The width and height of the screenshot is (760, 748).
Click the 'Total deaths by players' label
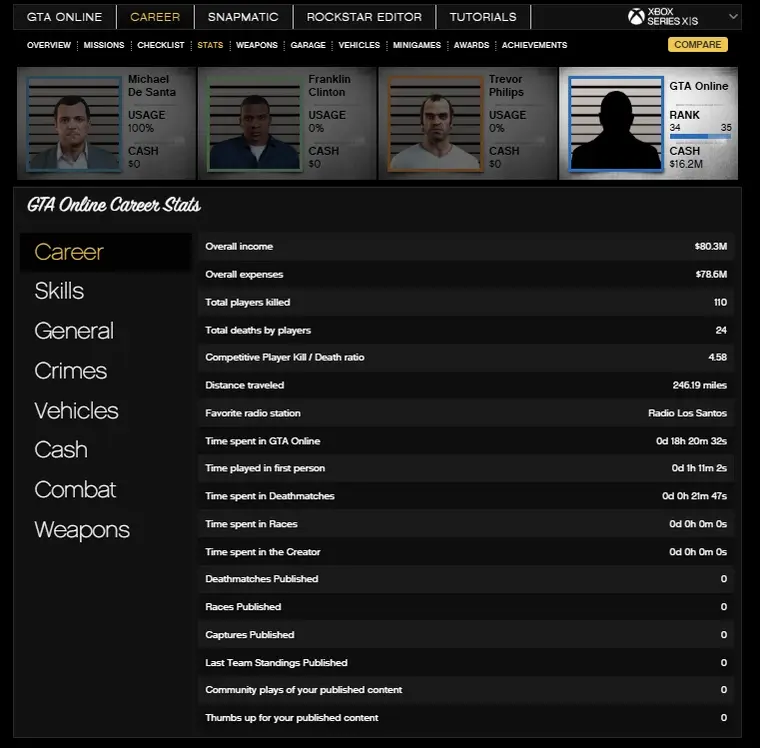click(x=258, y=330)
